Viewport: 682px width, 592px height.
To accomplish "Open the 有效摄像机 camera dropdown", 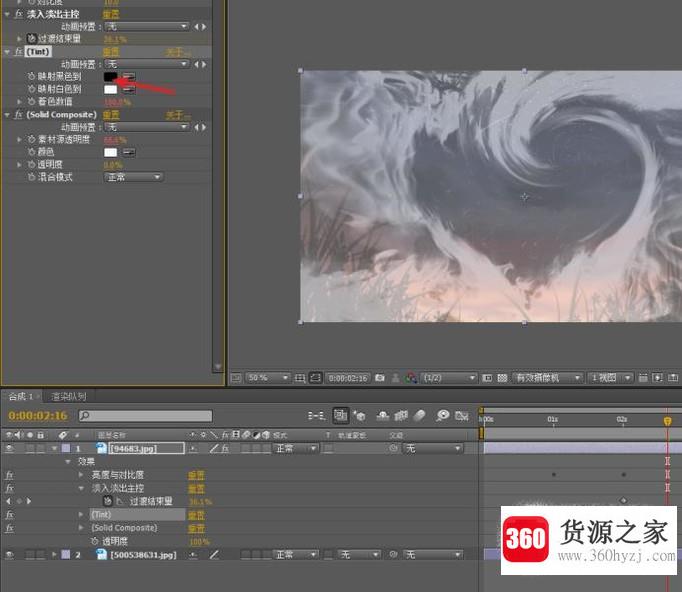I will (x=547, y=378).
